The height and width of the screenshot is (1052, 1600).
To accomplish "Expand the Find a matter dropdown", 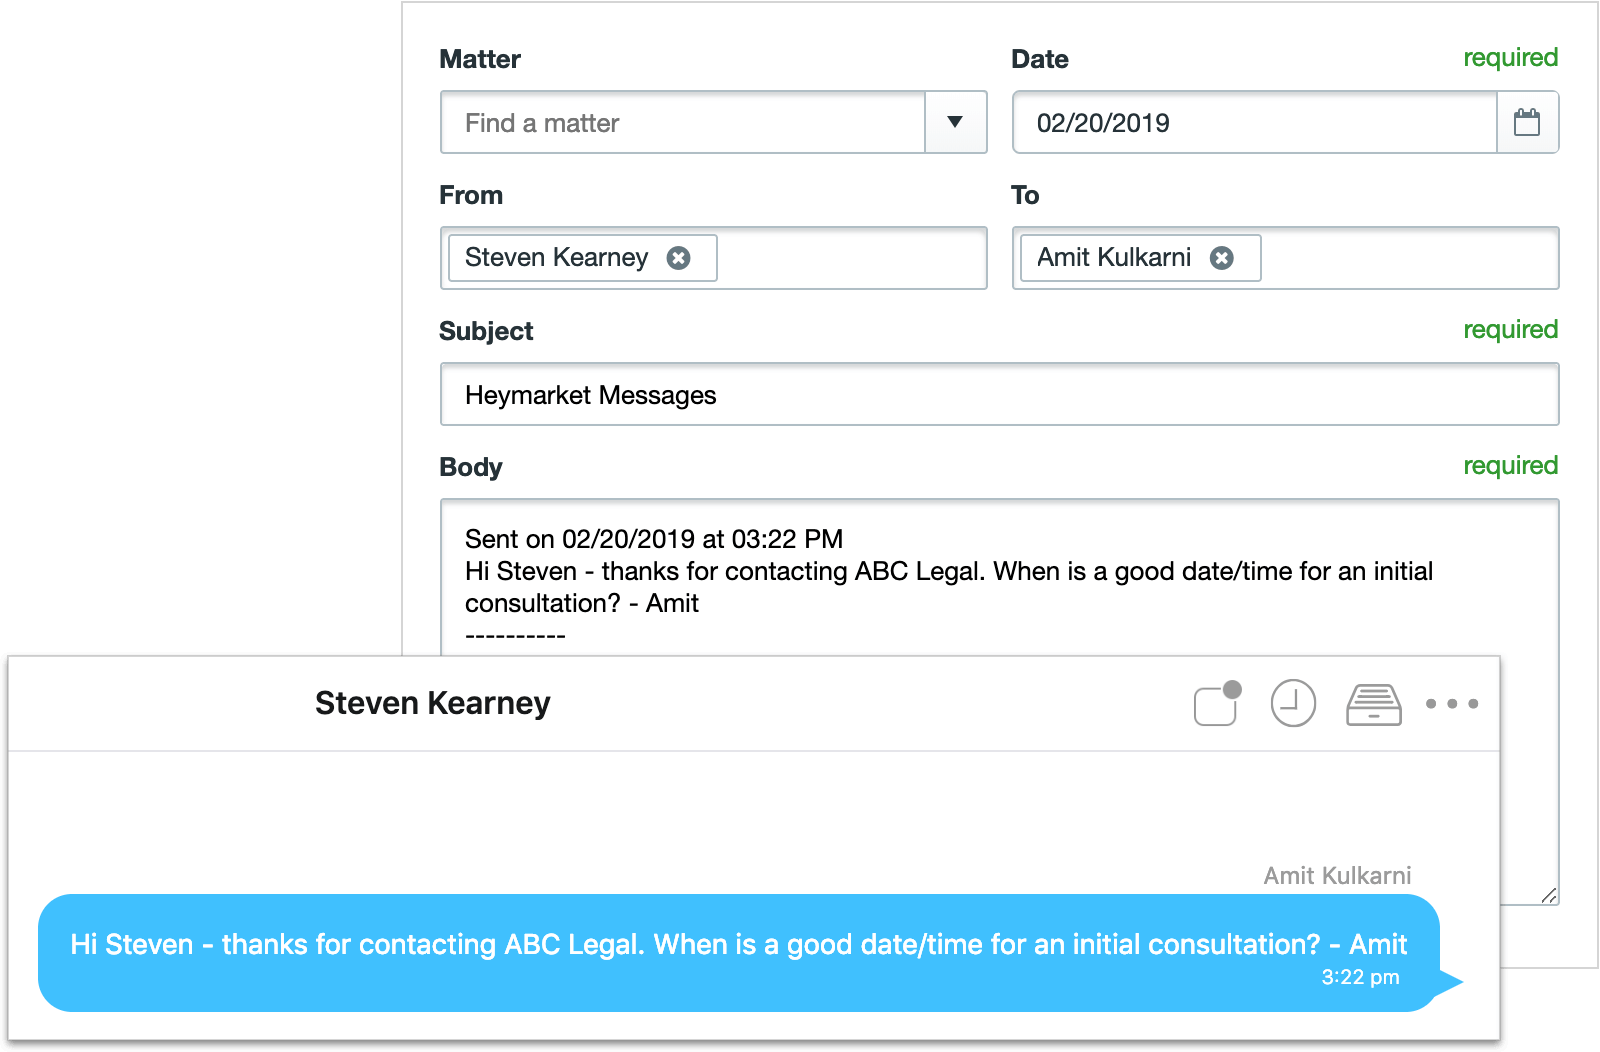I will tap(955, 122).
